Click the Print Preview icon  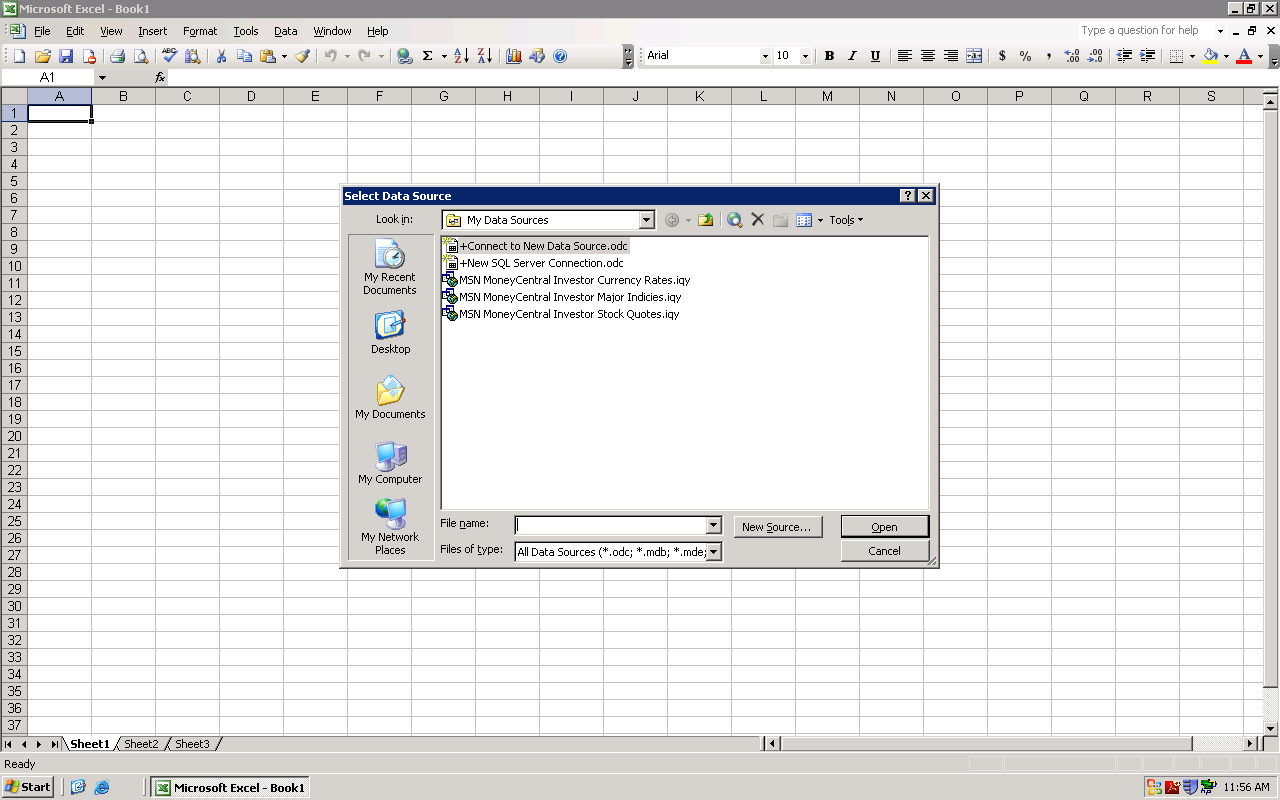pyautogui.click(x=141, y=56)
